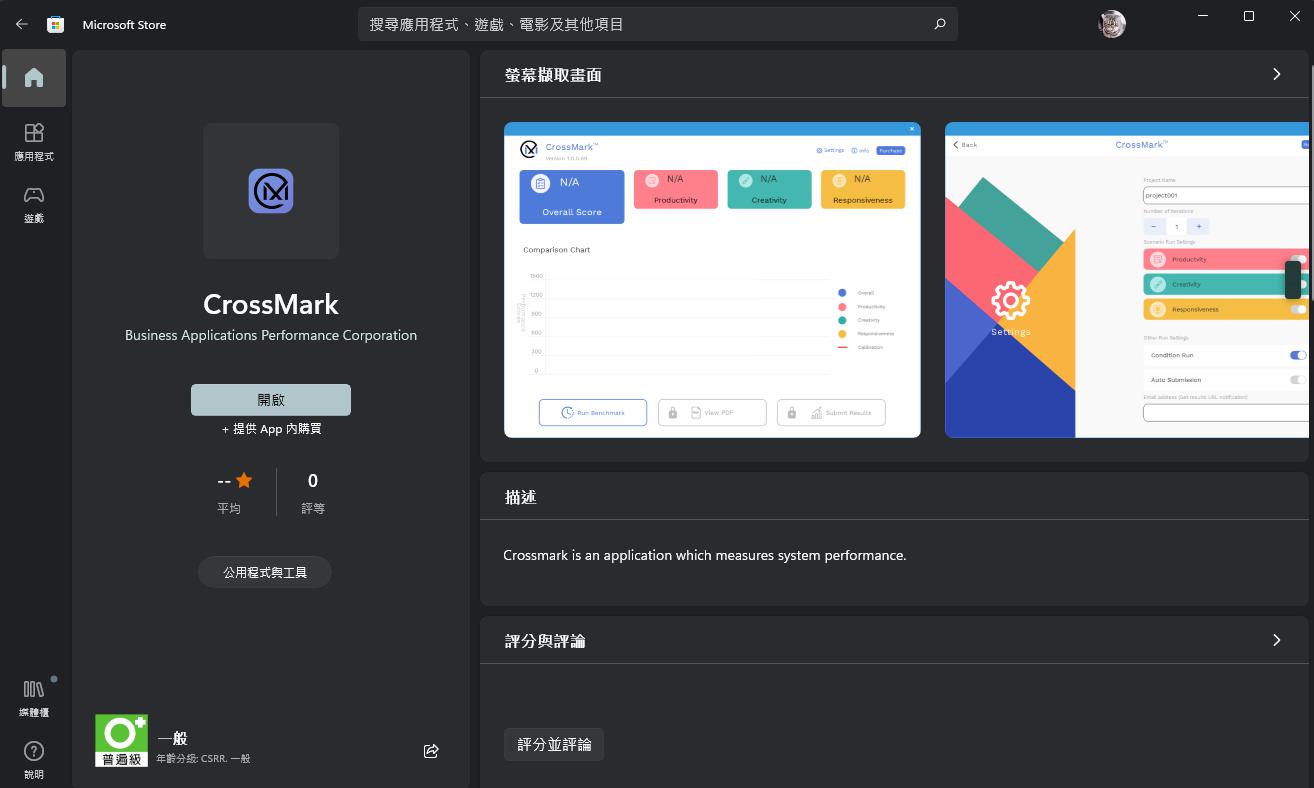Image resolution: width=1314 pixels, height=788 pixels.
Task: Click the 年齡分級 CSRR rating text
Action: tap(204, 759)
